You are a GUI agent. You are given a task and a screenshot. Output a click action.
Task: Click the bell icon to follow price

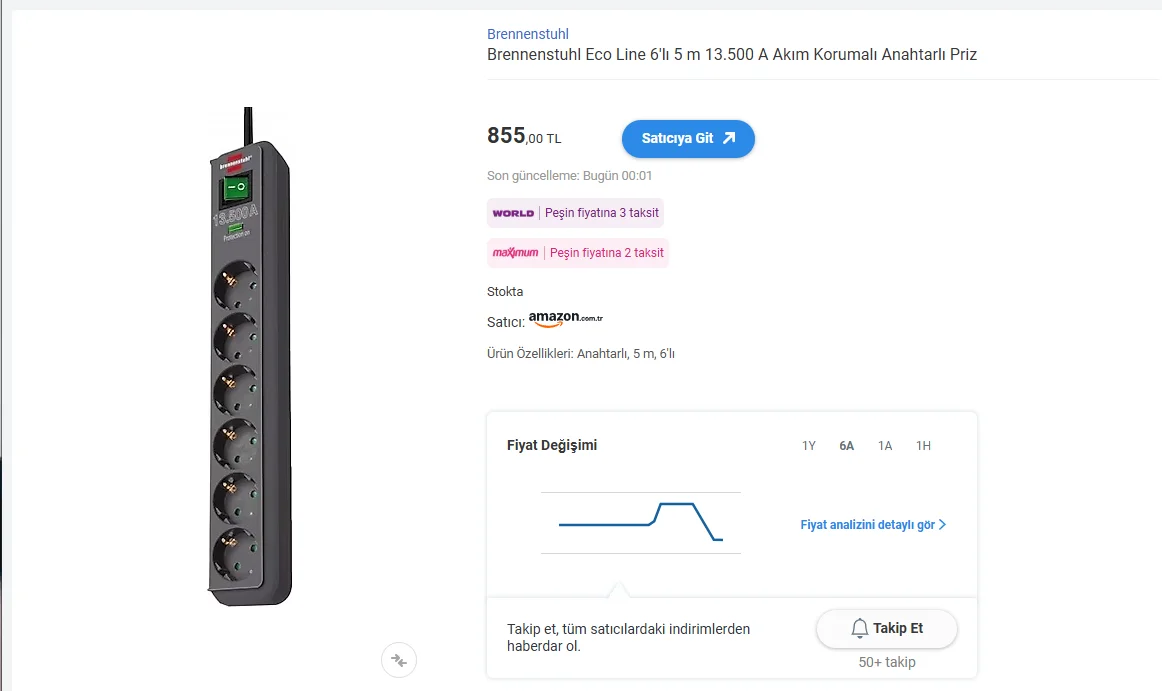859,628
